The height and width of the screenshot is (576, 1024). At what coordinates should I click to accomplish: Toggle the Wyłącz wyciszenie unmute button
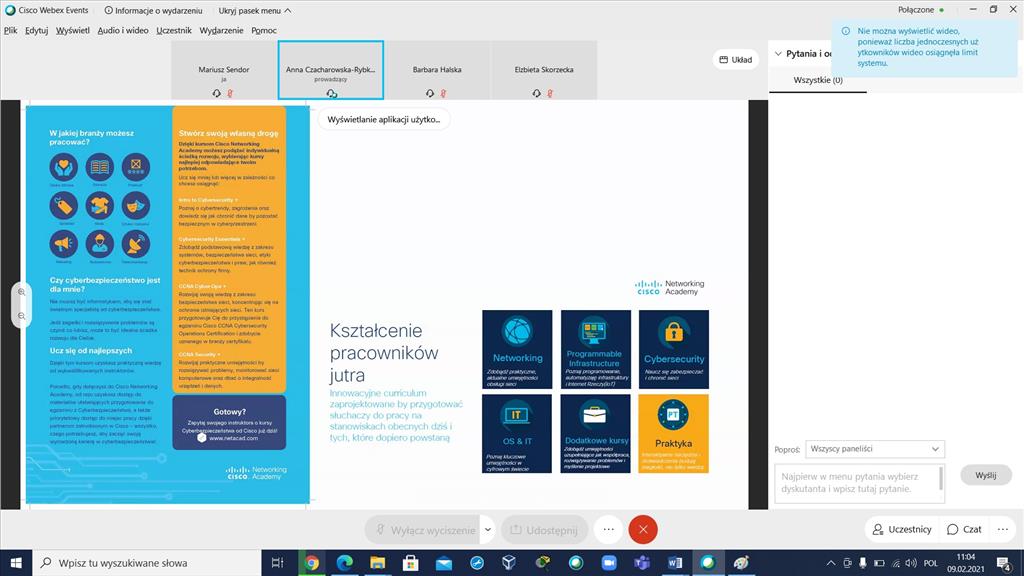tap(424, 530)
